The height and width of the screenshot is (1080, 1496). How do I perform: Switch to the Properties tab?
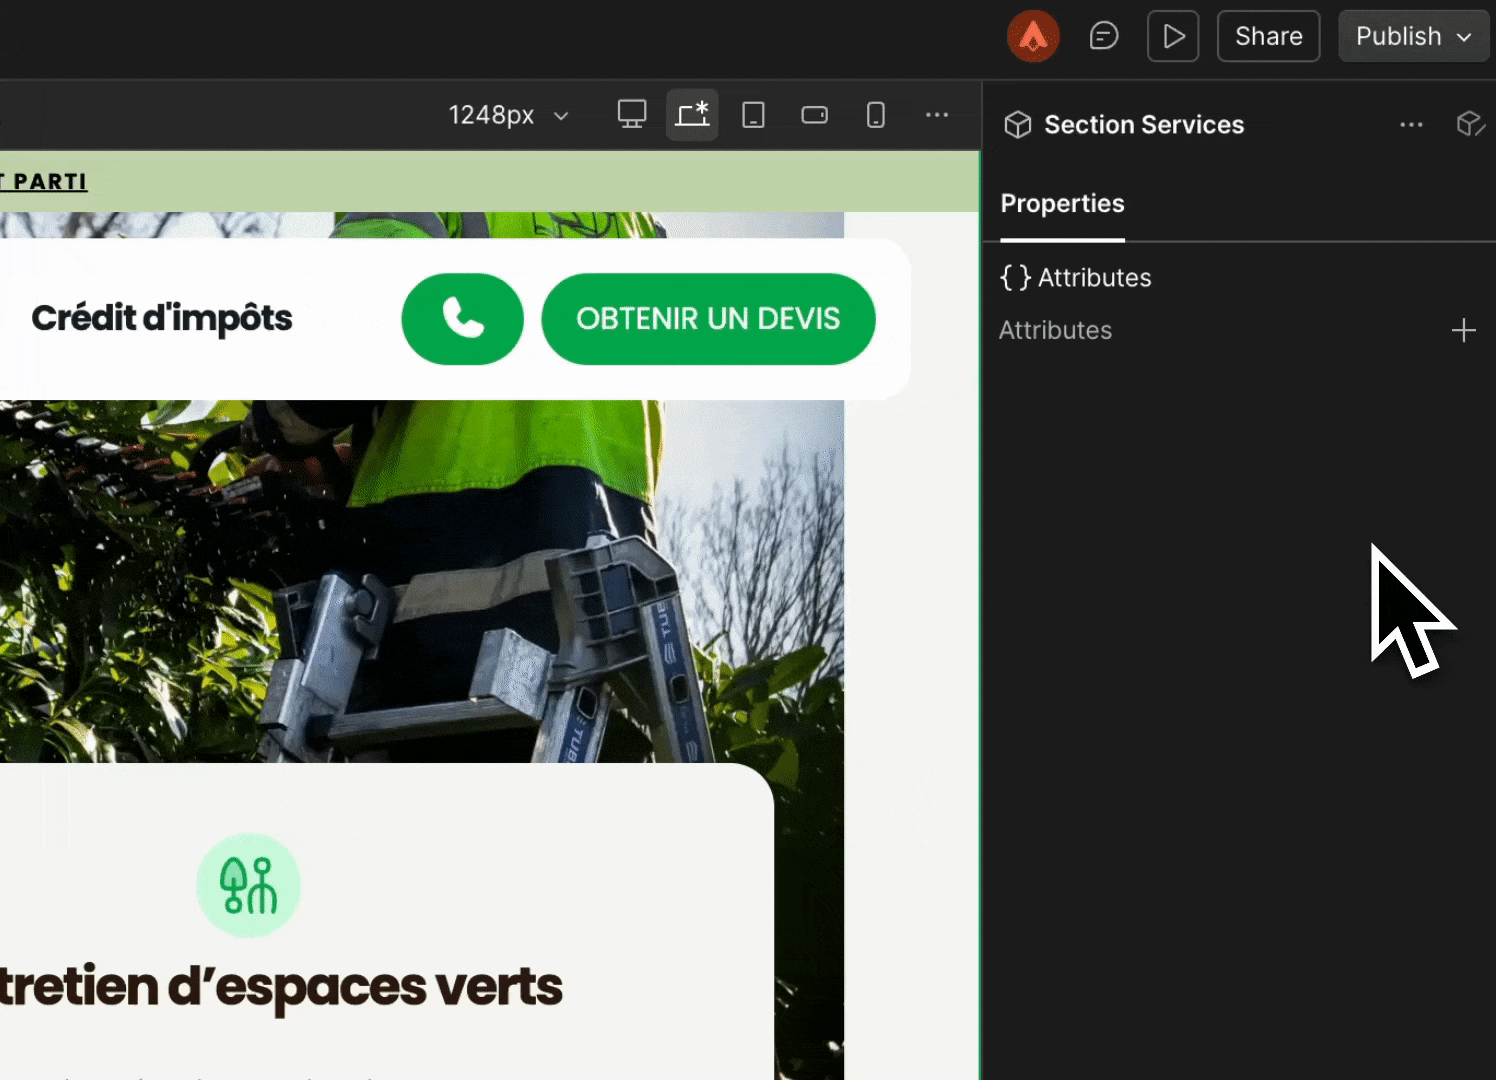(x=1062, y=204)
